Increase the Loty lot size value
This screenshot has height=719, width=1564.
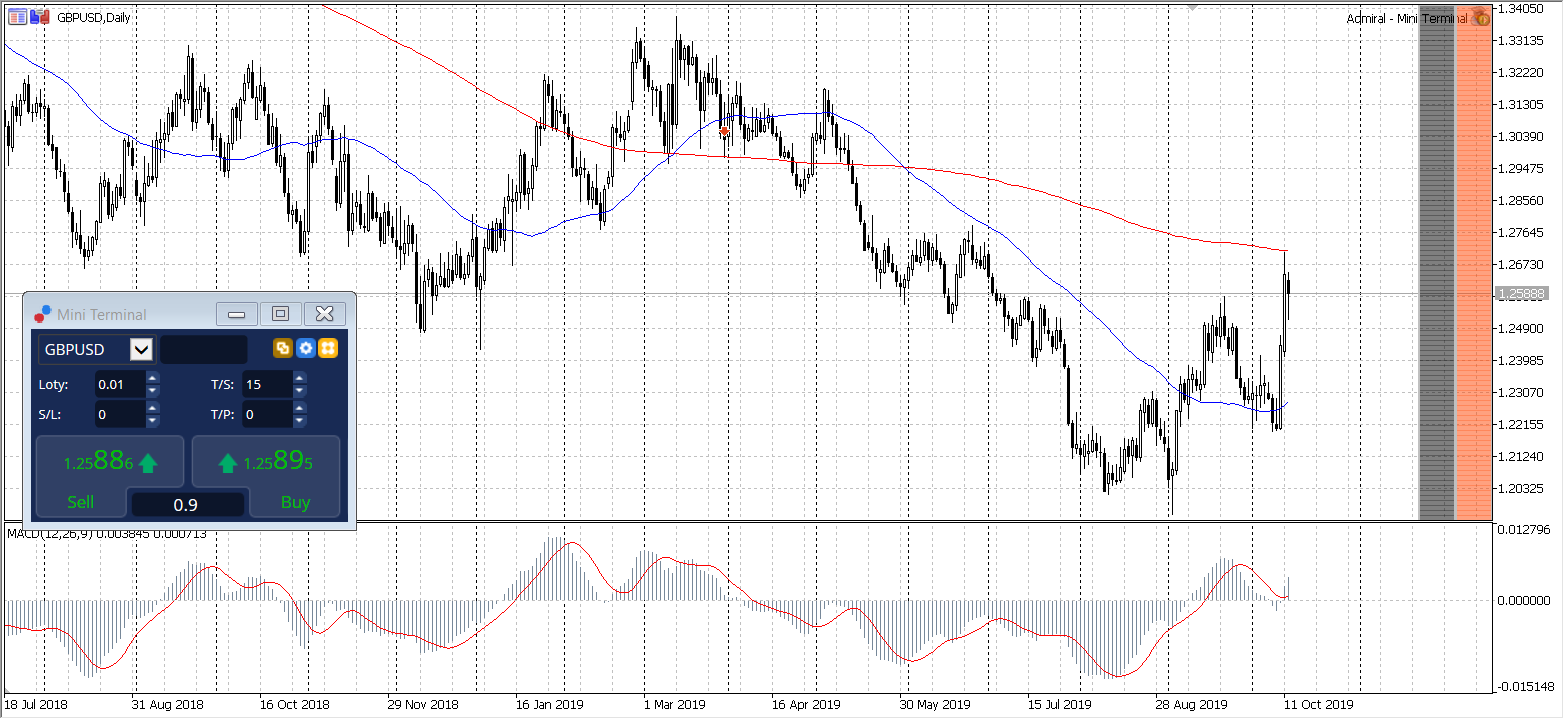152,378
